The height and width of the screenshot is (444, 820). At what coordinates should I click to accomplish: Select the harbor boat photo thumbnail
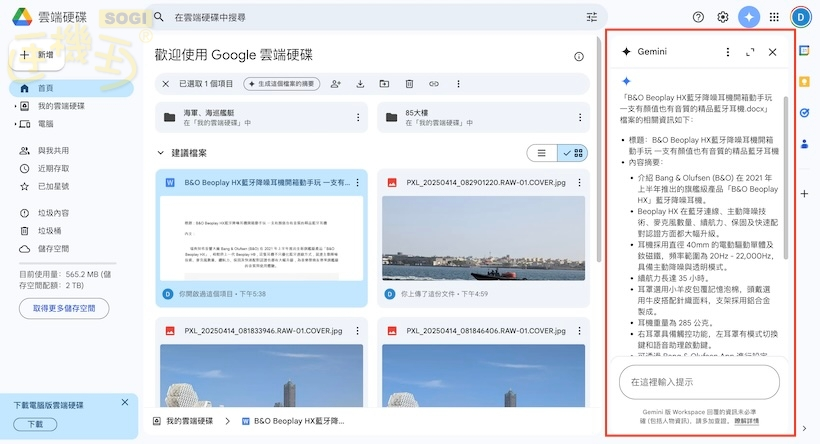483,238
